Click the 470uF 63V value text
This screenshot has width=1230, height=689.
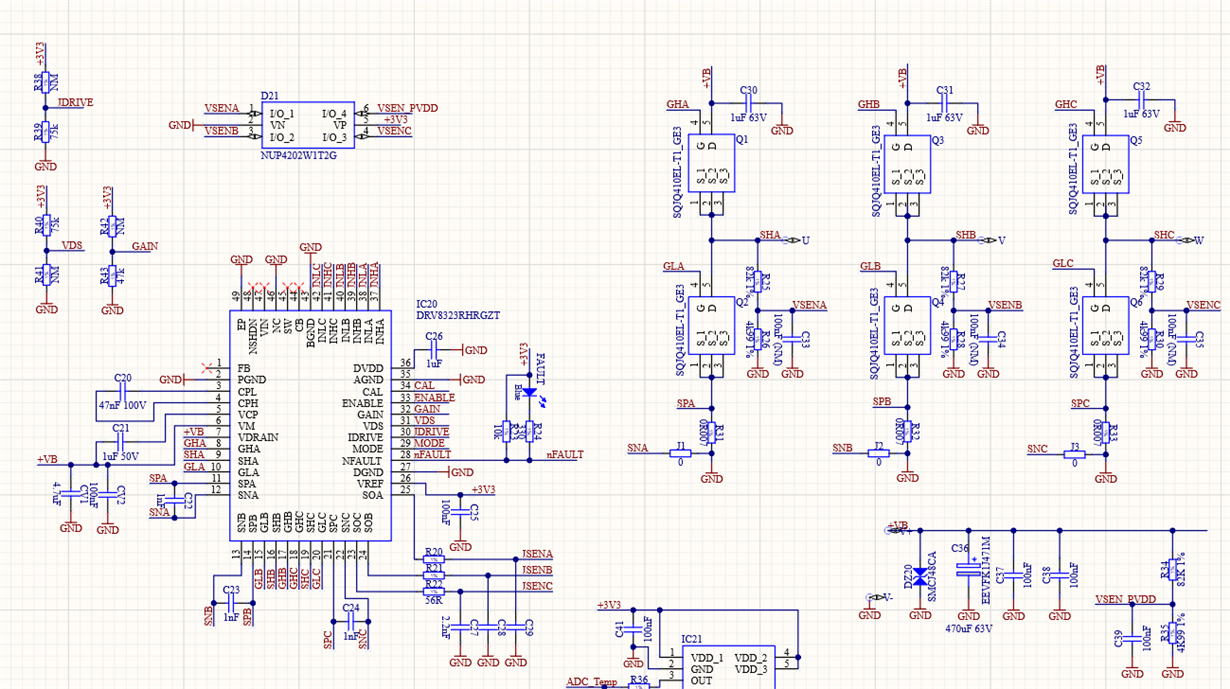click(x=970, y=630)
